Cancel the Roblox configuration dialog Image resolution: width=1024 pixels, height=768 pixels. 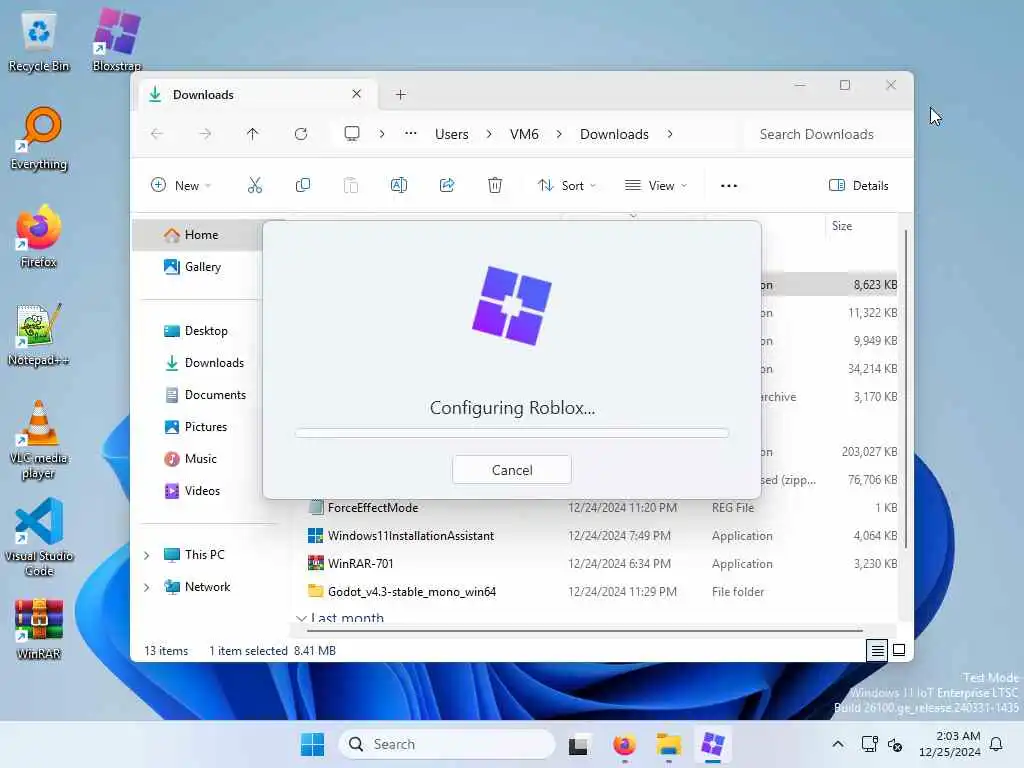pyautogui.click(x=511, y=470)
